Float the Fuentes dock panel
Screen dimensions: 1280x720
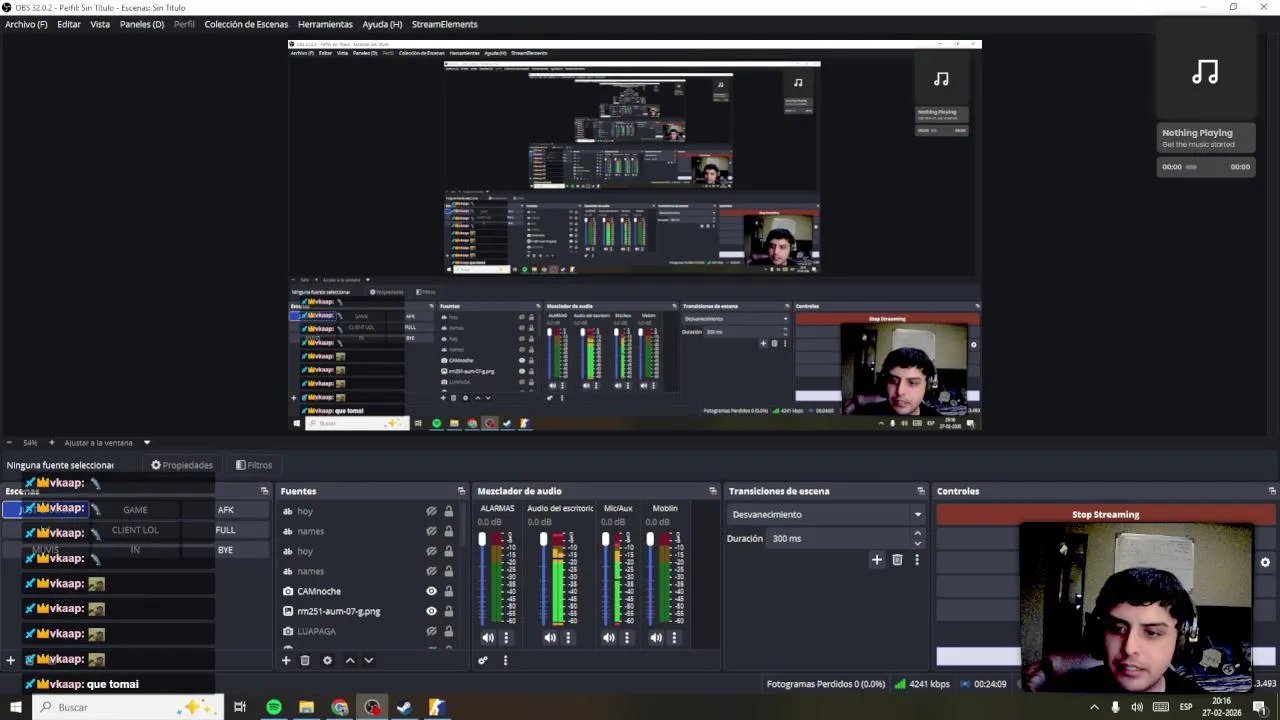461,491
